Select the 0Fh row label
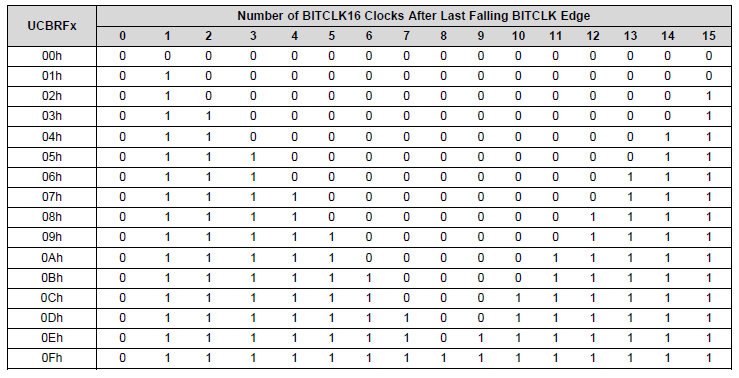 [x=52, y=358]
